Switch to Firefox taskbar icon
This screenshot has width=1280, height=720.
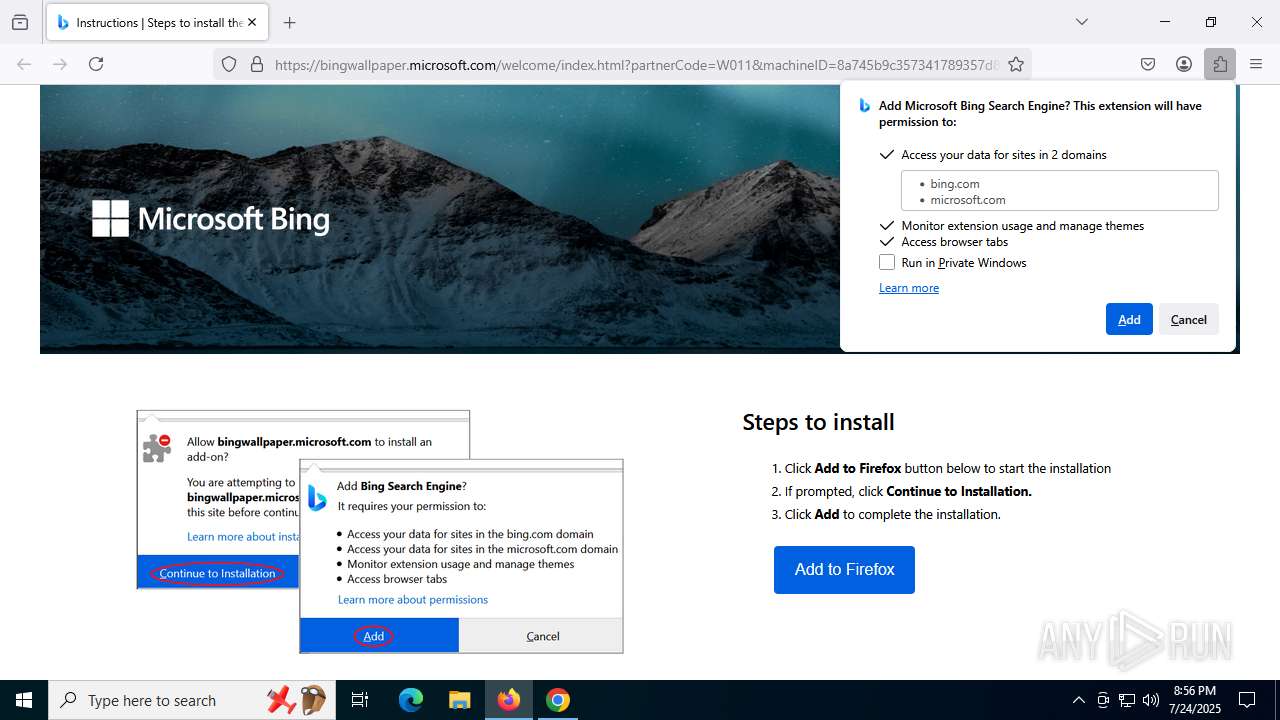[509, 700]
